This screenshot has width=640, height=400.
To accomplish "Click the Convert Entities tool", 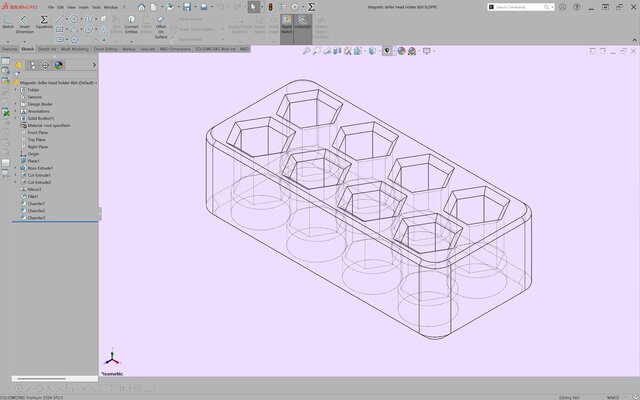I will click(x=131, y=25).
